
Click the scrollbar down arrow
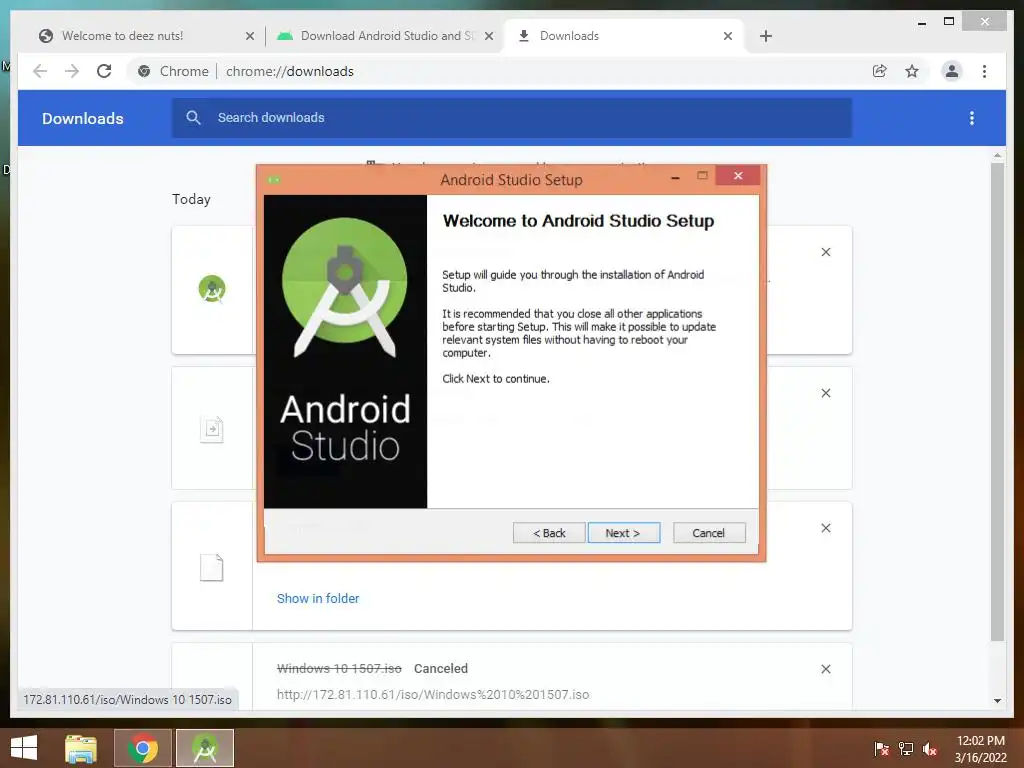coord(997,701)
